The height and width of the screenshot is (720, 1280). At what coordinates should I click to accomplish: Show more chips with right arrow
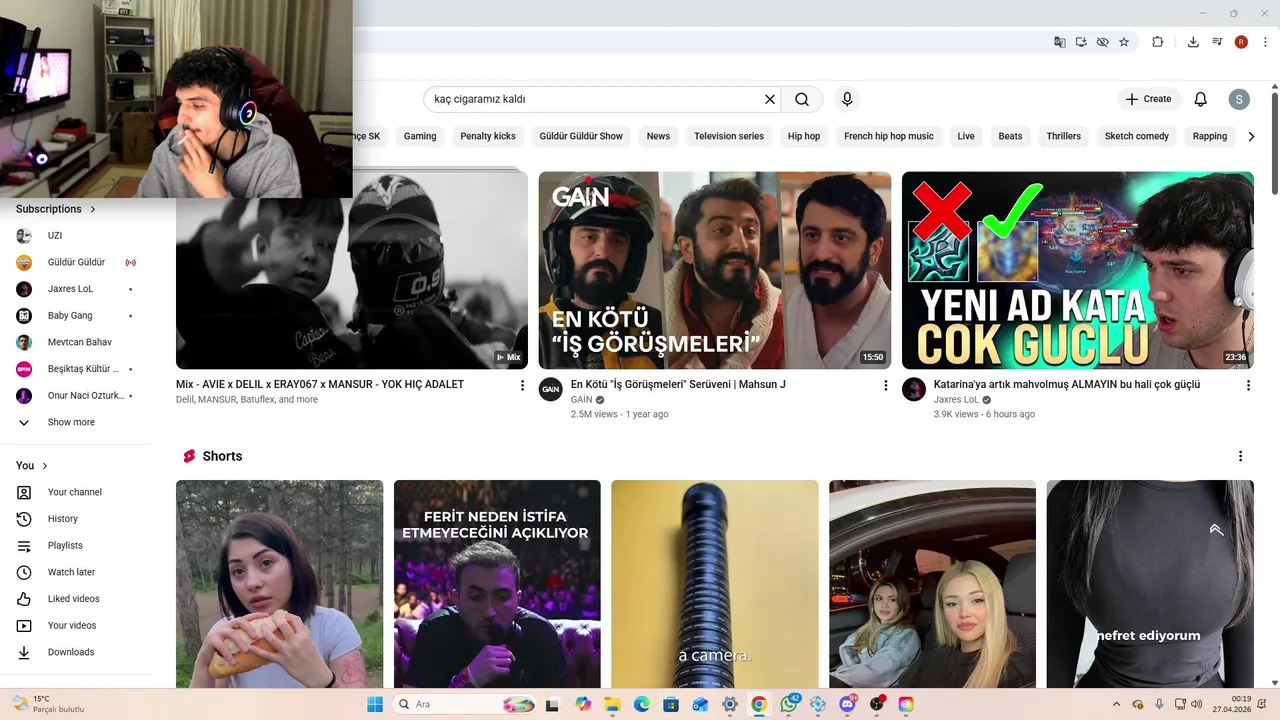[x=1251, y=136]
